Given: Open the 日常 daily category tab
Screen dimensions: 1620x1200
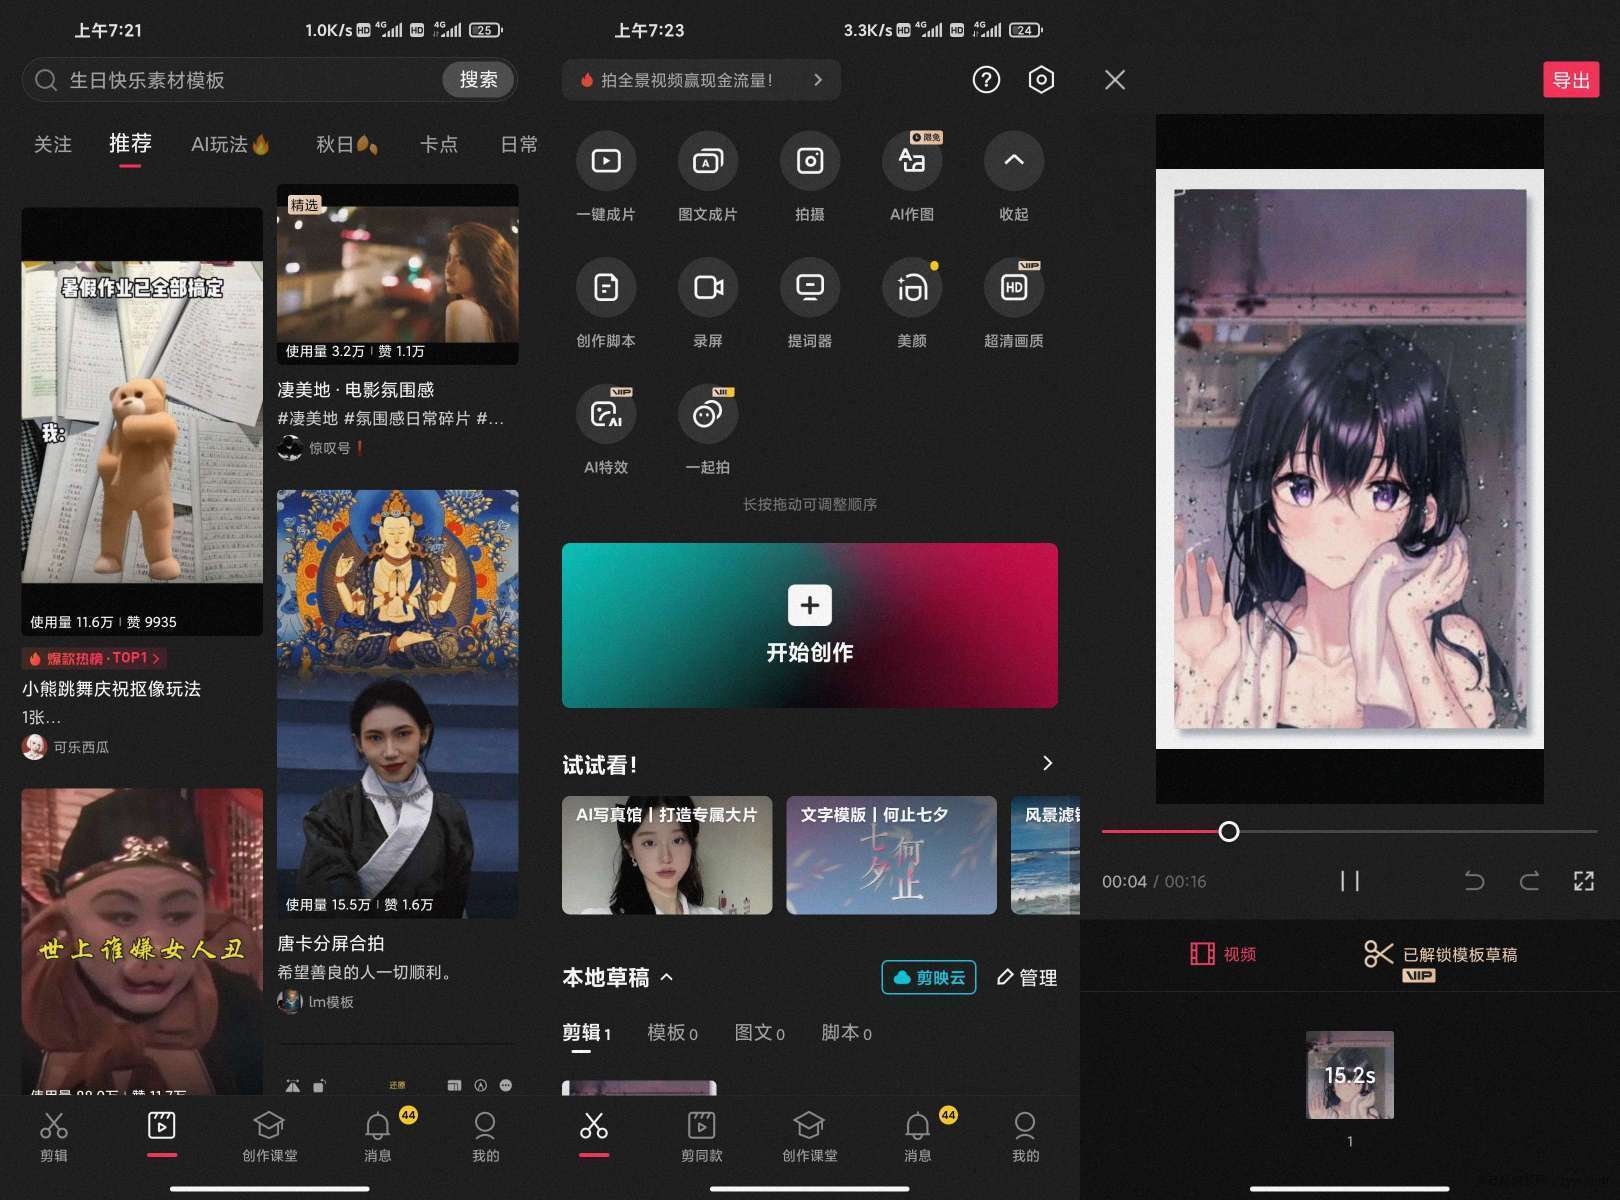Looking at the screenshot, I should click(519, 145).
